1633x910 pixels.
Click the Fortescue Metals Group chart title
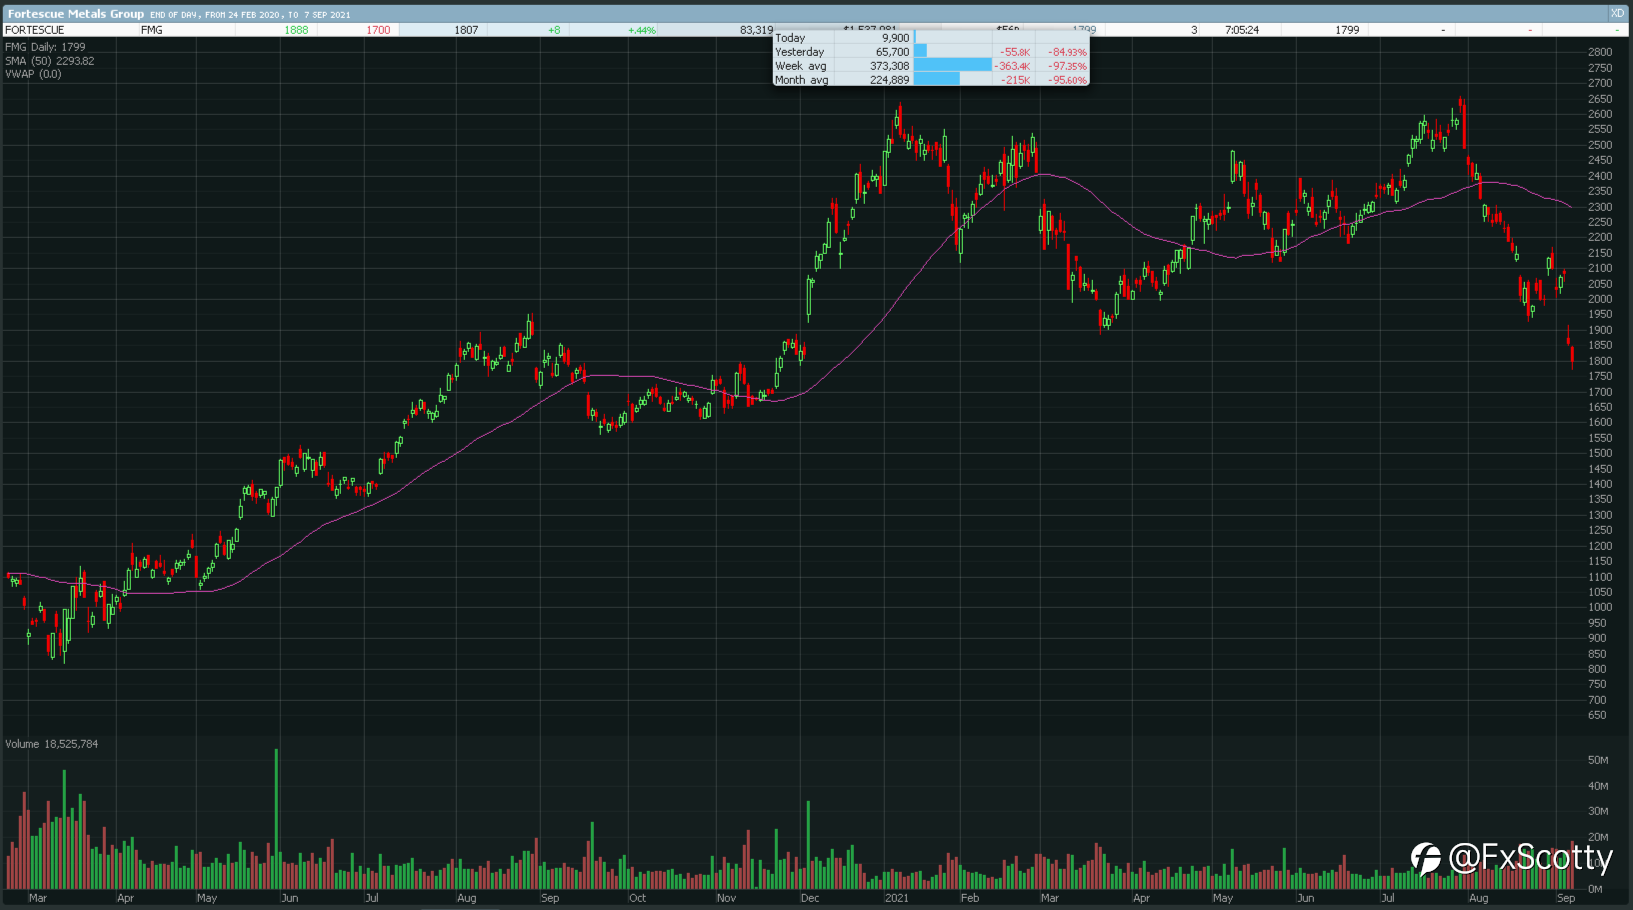76,14
